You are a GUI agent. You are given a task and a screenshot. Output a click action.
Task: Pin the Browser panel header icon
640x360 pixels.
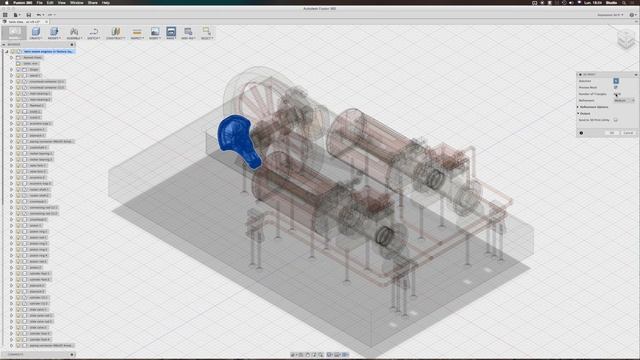[x=72, y=44]
